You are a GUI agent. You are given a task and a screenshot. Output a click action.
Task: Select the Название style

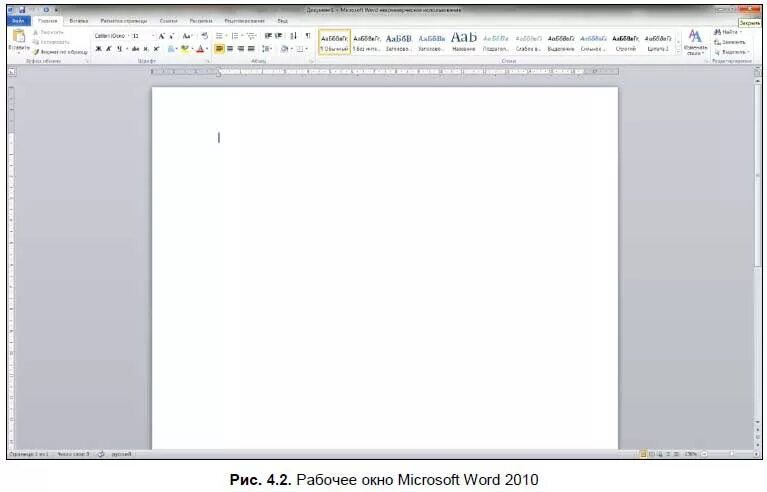pos(464,42)
